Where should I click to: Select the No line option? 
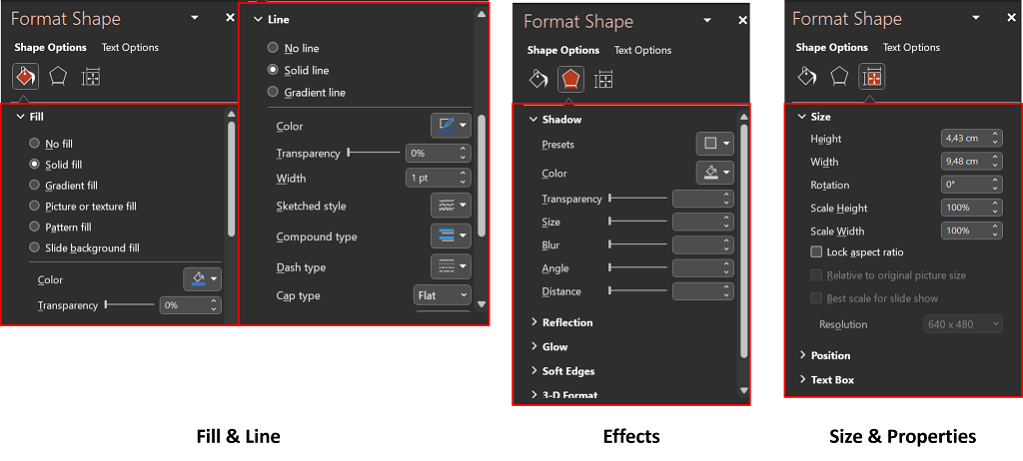click(x=294, y=48)
